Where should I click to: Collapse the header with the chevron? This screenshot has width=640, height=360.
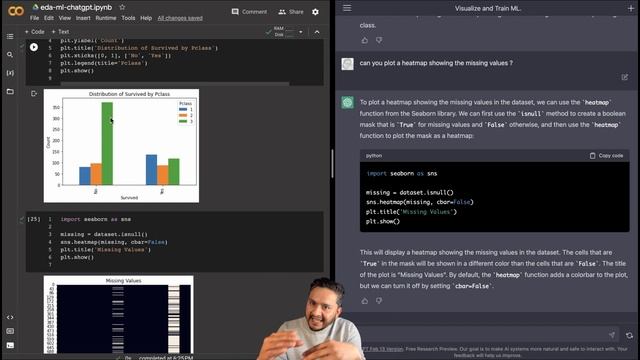pos(317,32)
